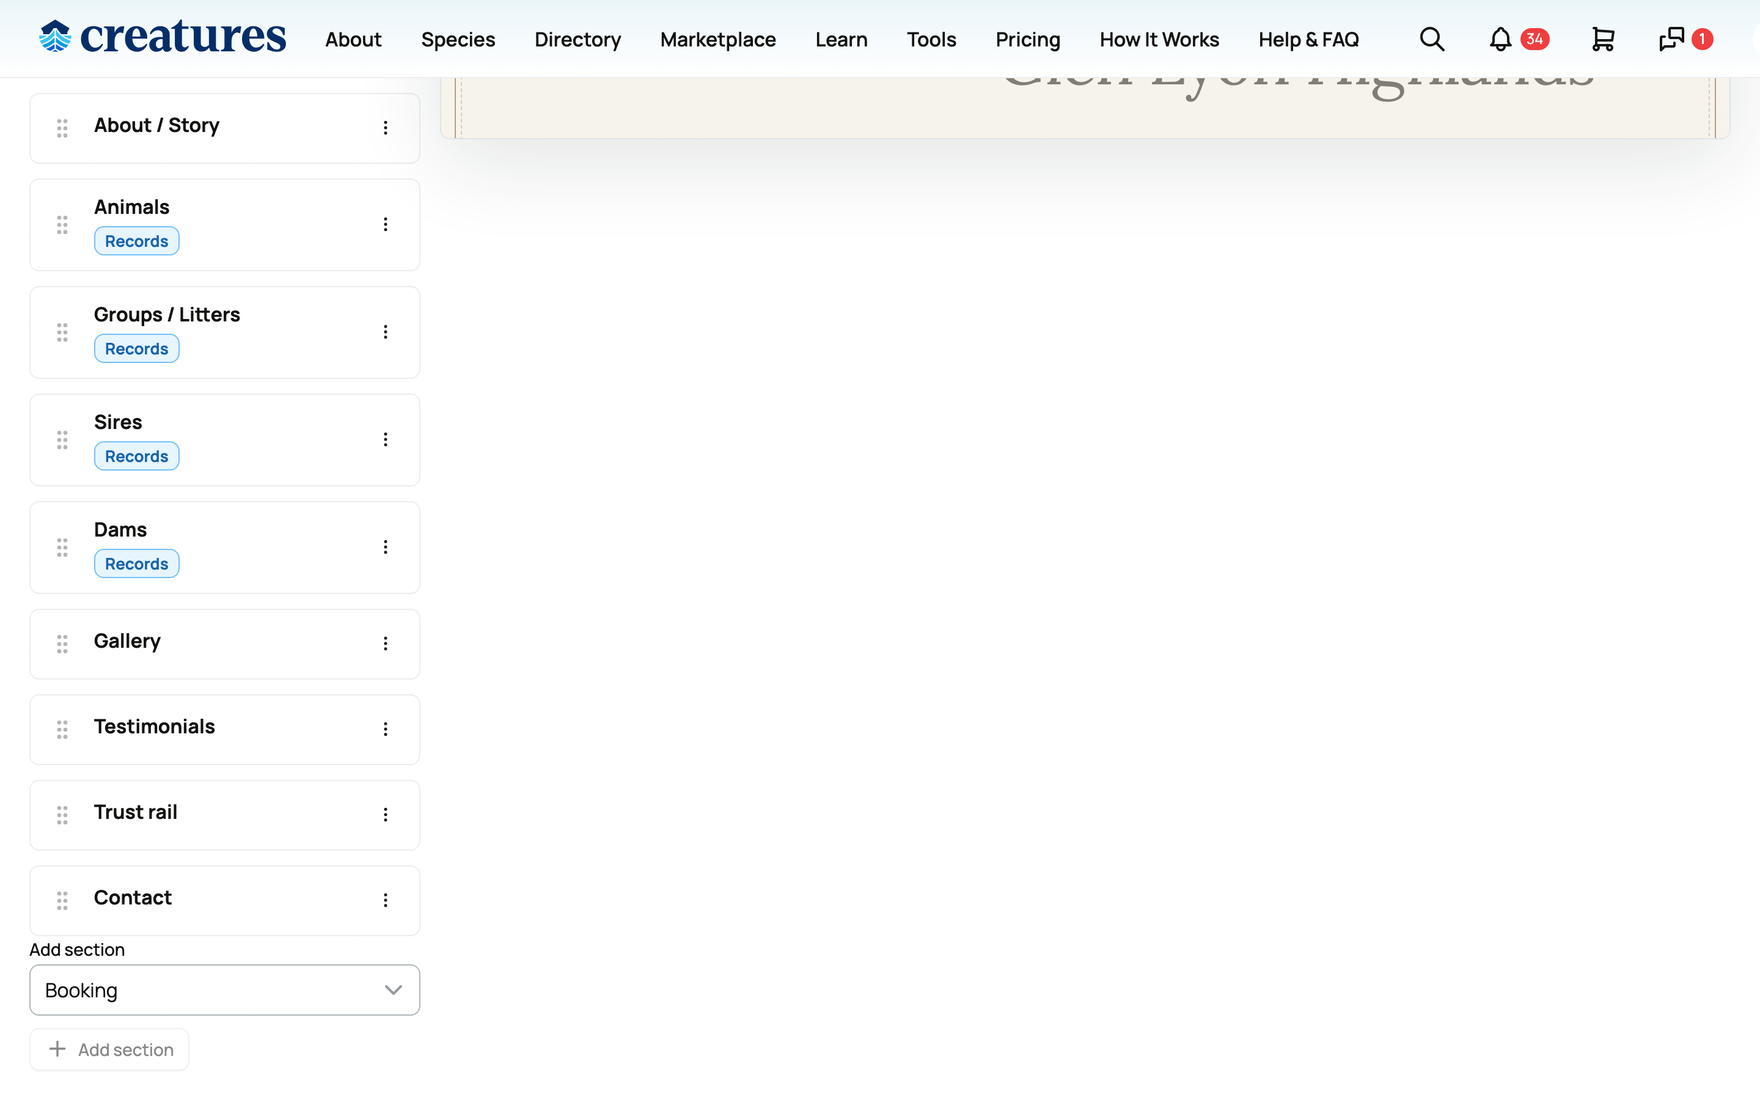Open the About menu item
This screenshot has height=1100, width=1760.
coord(353,39)
